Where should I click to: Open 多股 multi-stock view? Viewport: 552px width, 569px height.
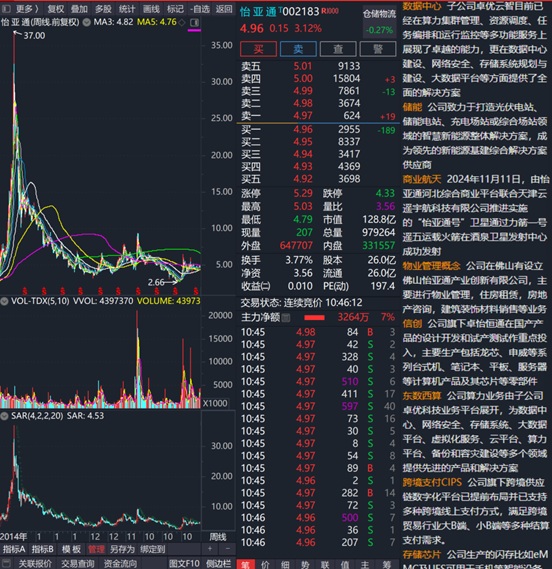pos(103,9)
